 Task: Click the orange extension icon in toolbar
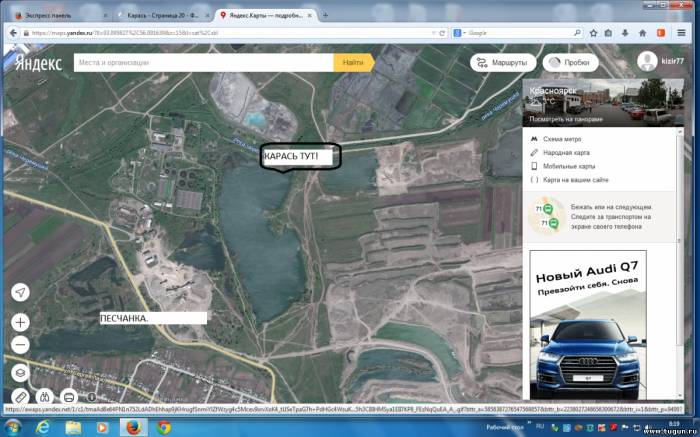[661, 33]
